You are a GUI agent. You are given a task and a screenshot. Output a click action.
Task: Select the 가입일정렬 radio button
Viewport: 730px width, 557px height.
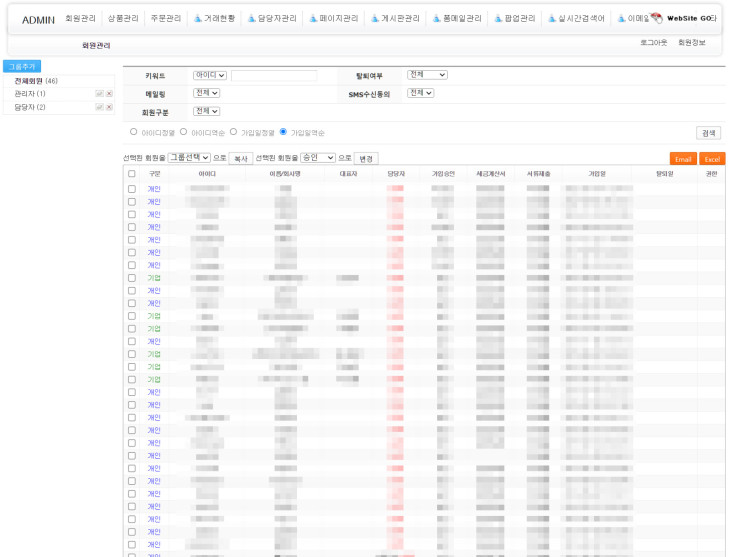[x=233, y=132]
